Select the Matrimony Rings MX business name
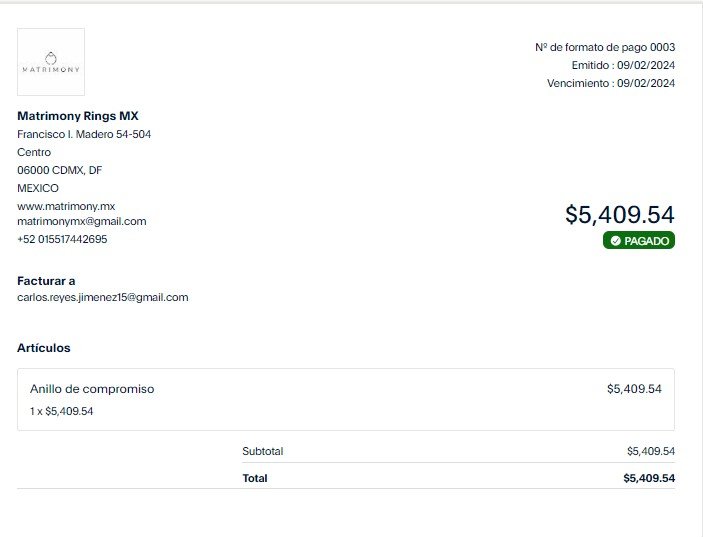The image size is (703, 537). pyautogui.click(x=78, y=116)
